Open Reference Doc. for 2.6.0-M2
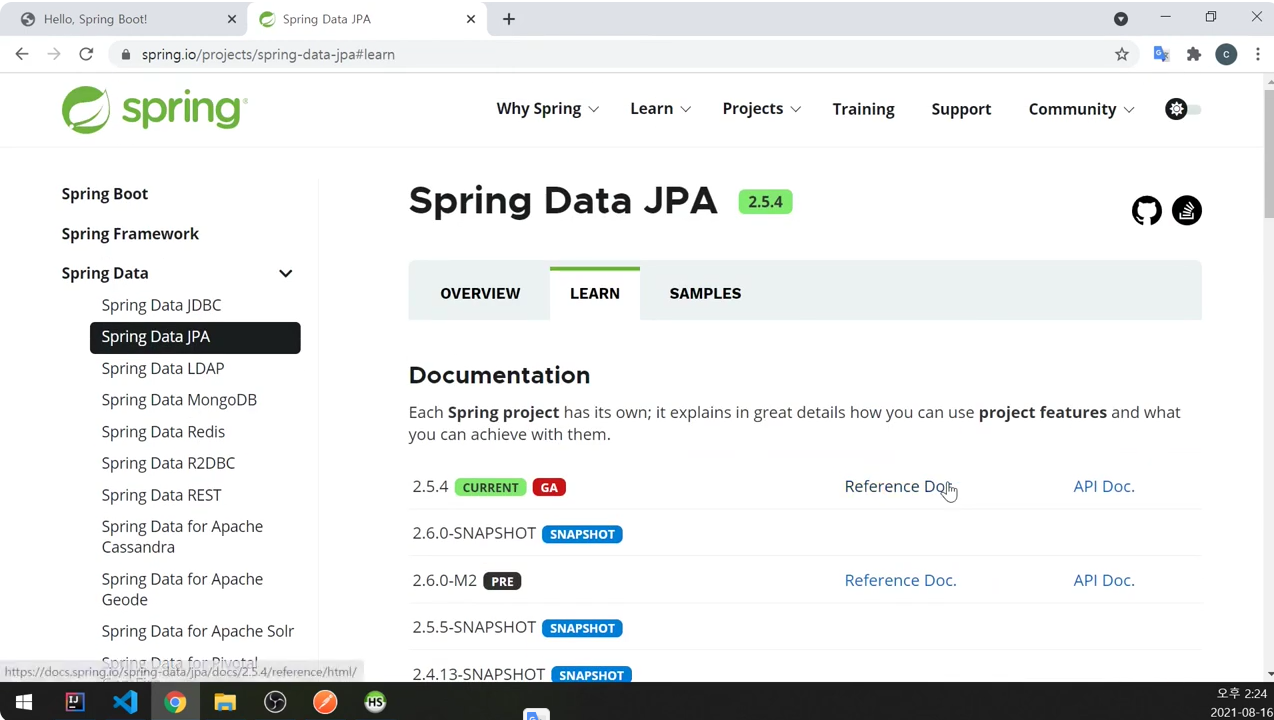This screenshot has height=720, width=1274. click(x=900, y=580)
